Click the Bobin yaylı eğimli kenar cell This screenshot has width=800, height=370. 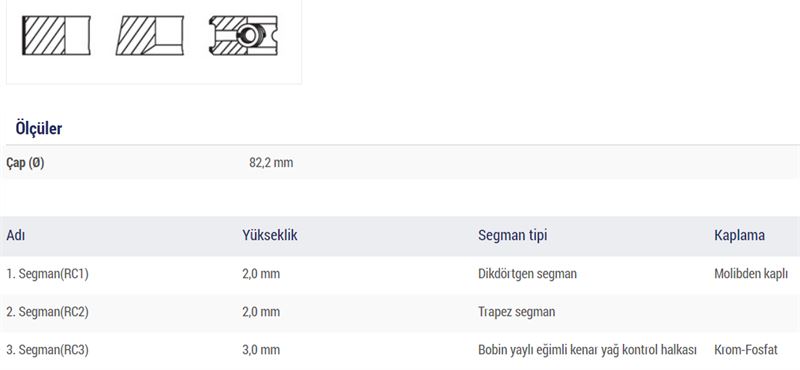coord(587,350)
